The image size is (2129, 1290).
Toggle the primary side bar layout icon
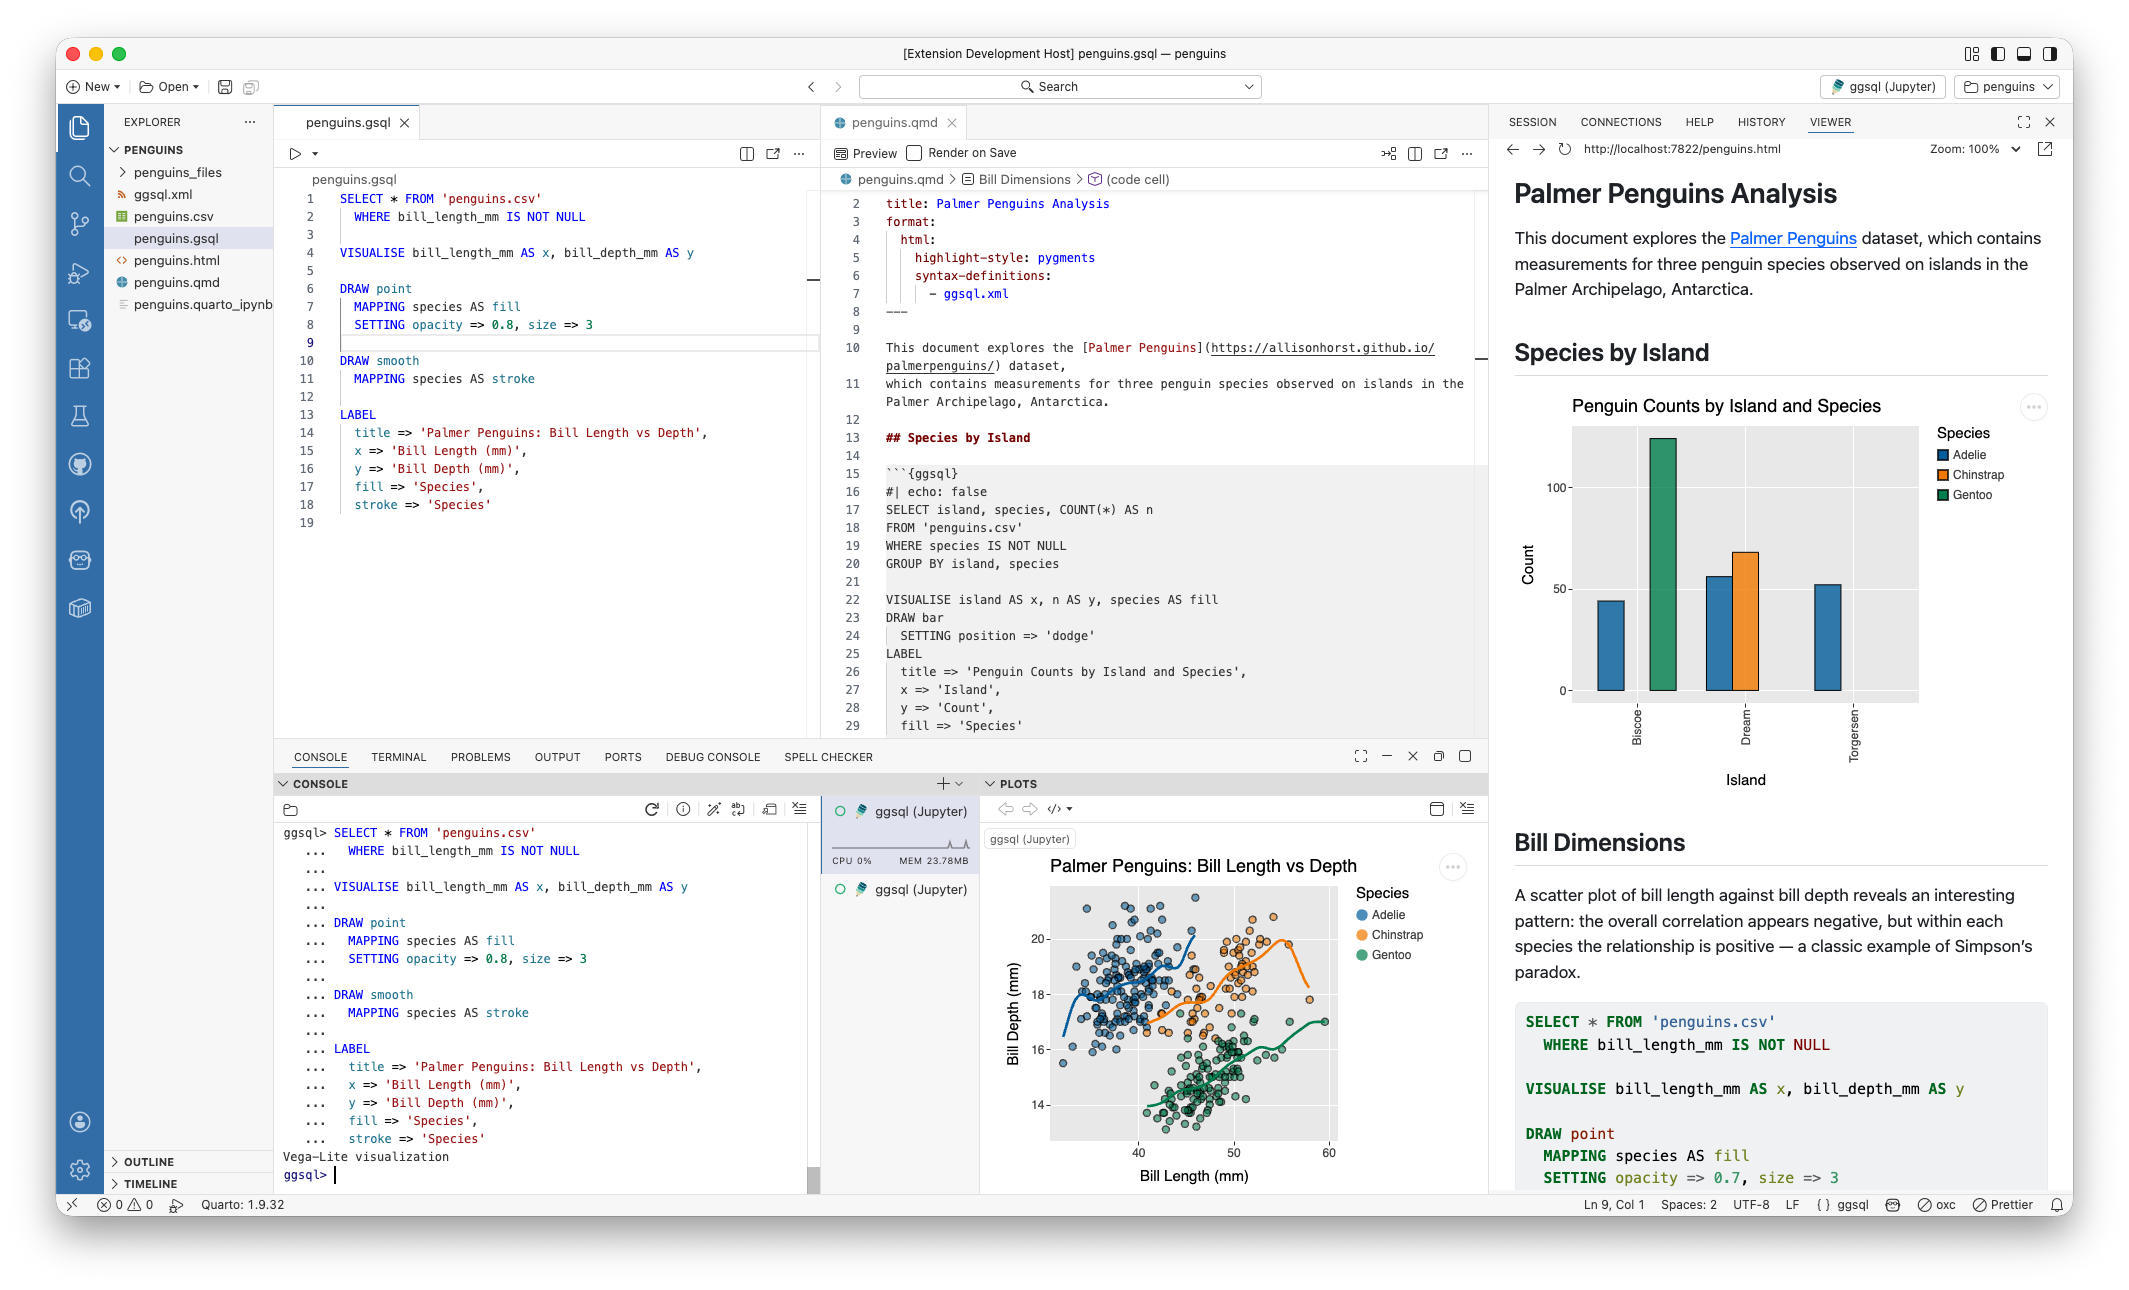point(1997,54)
